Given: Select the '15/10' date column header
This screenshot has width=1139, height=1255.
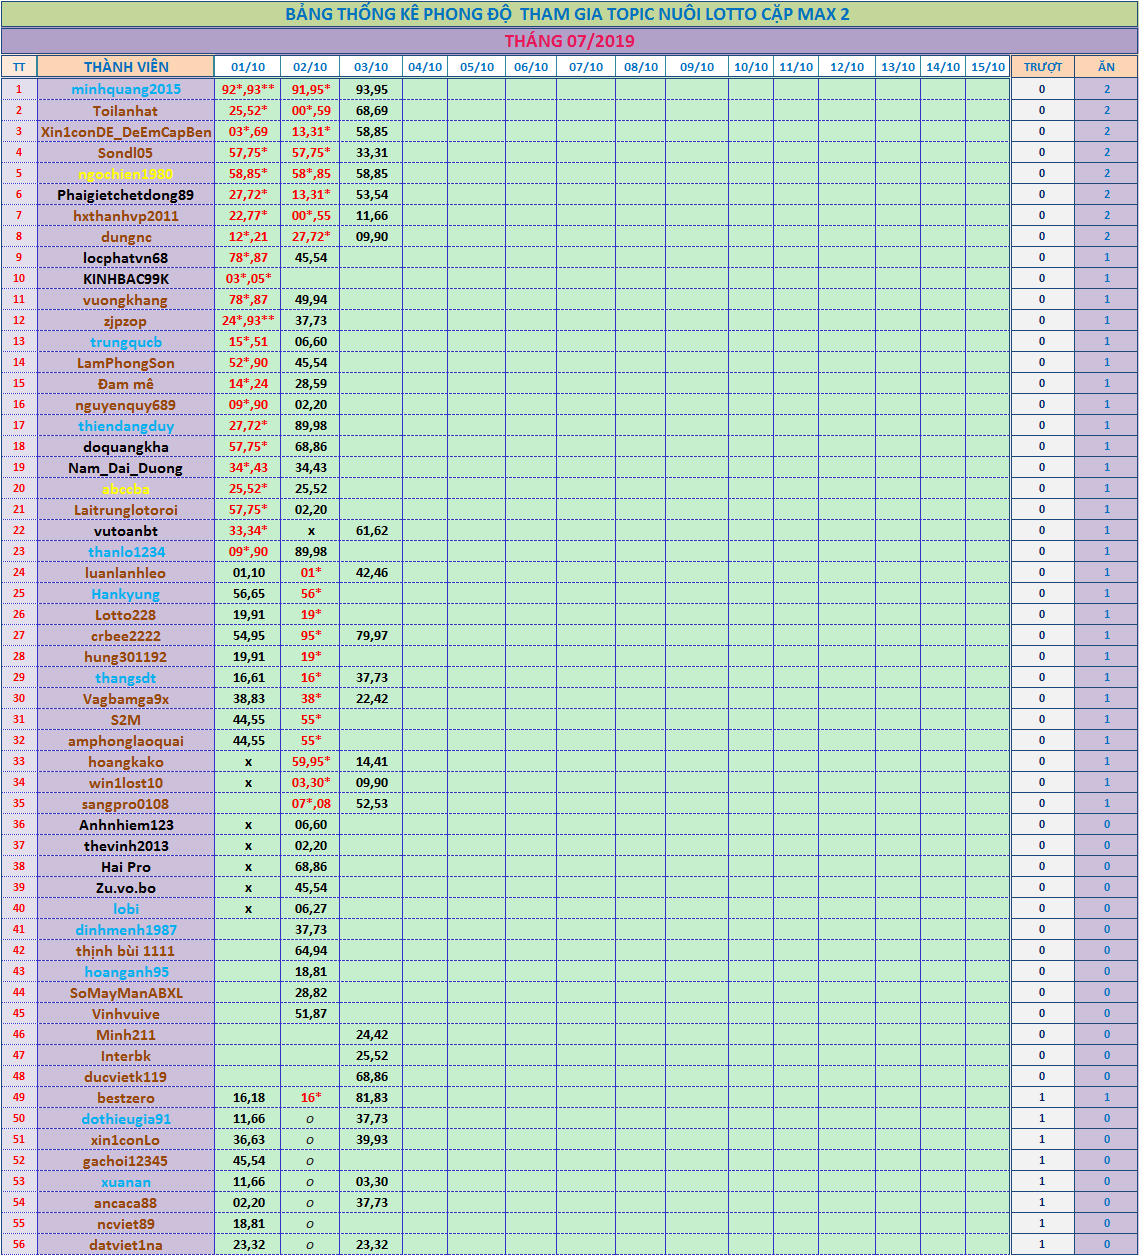Looking at the screenshot, I should [x=988, y=67].
